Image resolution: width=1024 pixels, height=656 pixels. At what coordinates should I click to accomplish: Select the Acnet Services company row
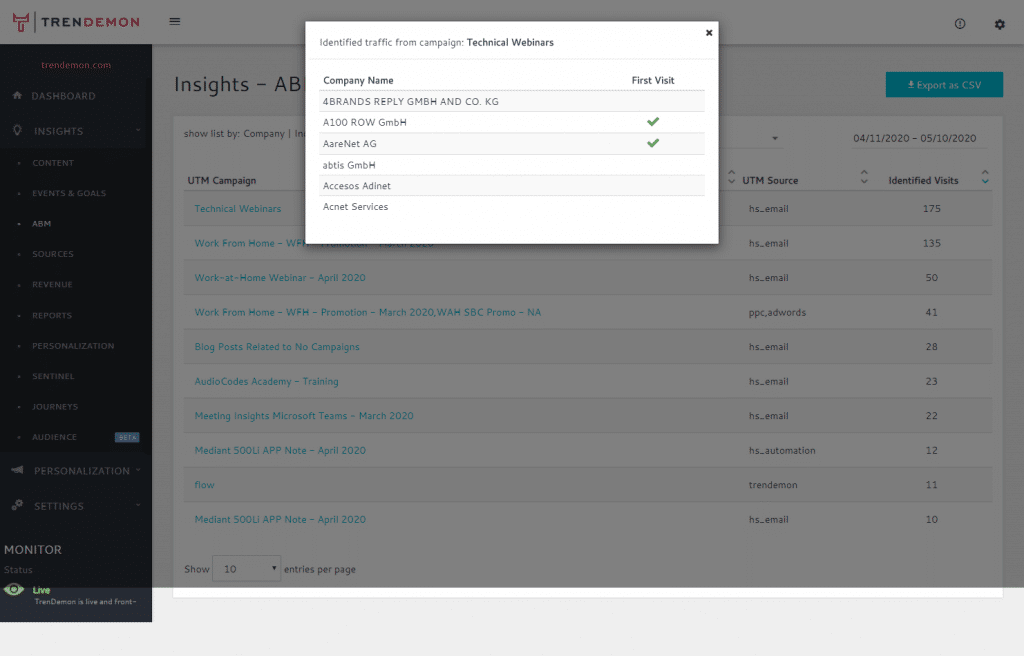click(x=512, y=206)
